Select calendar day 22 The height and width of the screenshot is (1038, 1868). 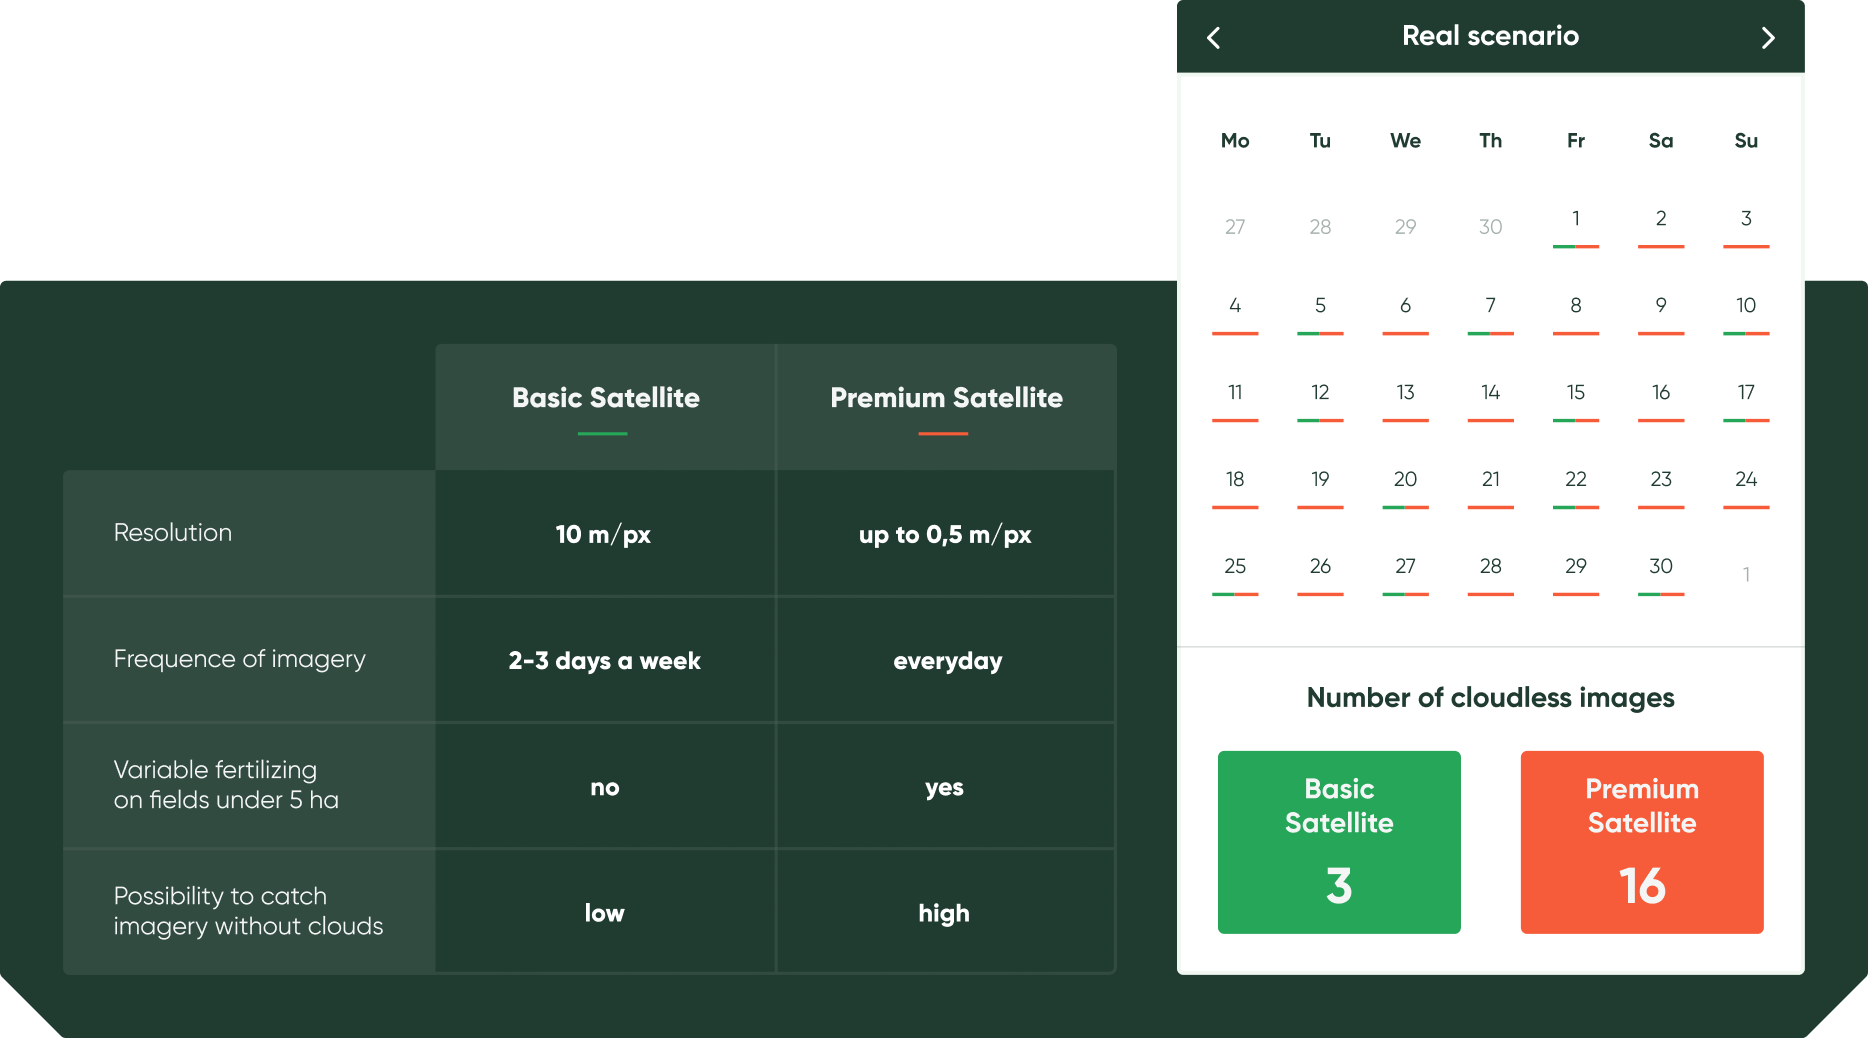(1576, 487)
